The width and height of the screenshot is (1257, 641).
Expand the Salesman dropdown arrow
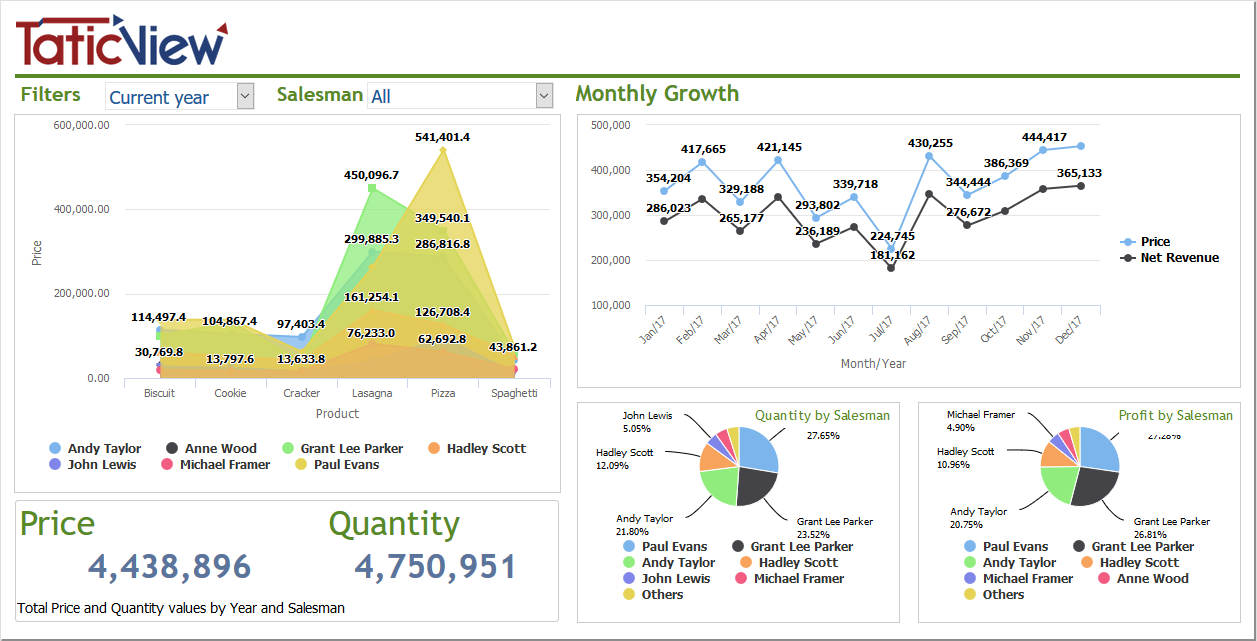click(x=544, y=96)
